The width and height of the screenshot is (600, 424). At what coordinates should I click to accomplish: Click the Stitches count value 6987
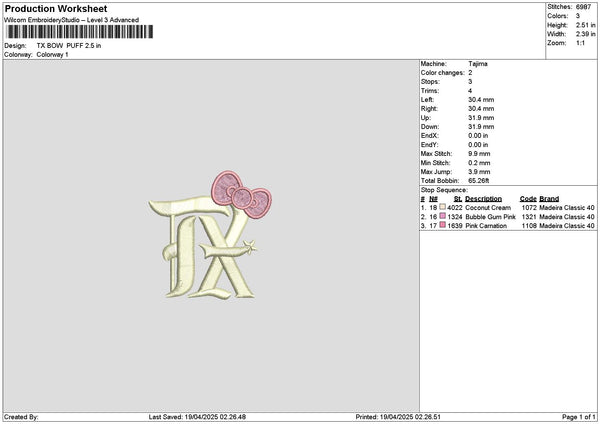pyautogui.click(x=584, y=7)
